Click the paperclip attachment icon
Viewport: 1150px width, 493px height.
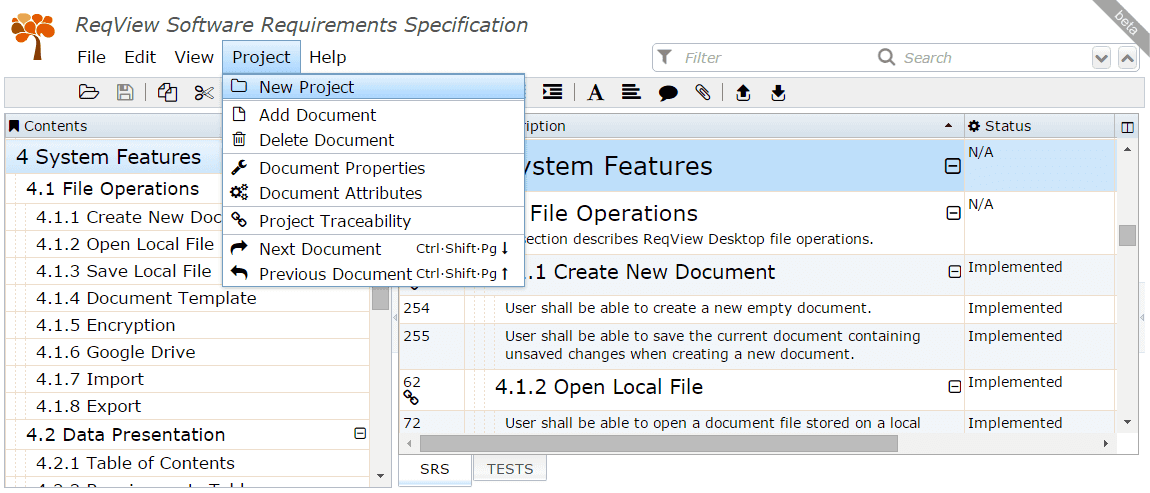point(703,93)
